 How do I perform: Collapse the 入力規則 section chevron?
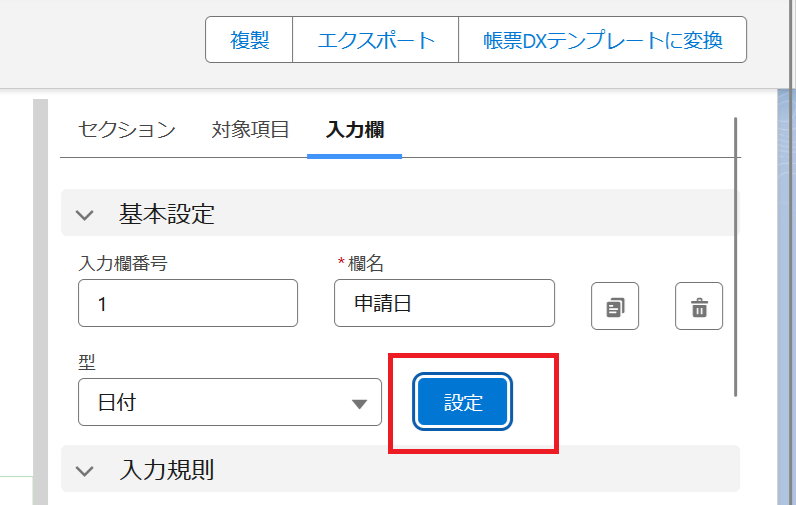(85, 469)
